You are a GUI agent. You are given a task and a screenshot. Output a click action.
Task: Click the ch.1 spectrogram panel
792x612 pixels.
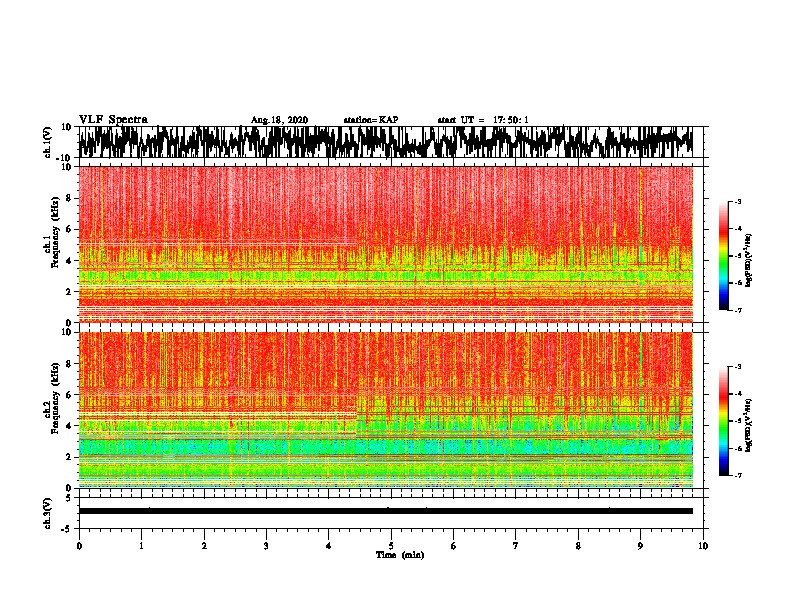point(385,244)
